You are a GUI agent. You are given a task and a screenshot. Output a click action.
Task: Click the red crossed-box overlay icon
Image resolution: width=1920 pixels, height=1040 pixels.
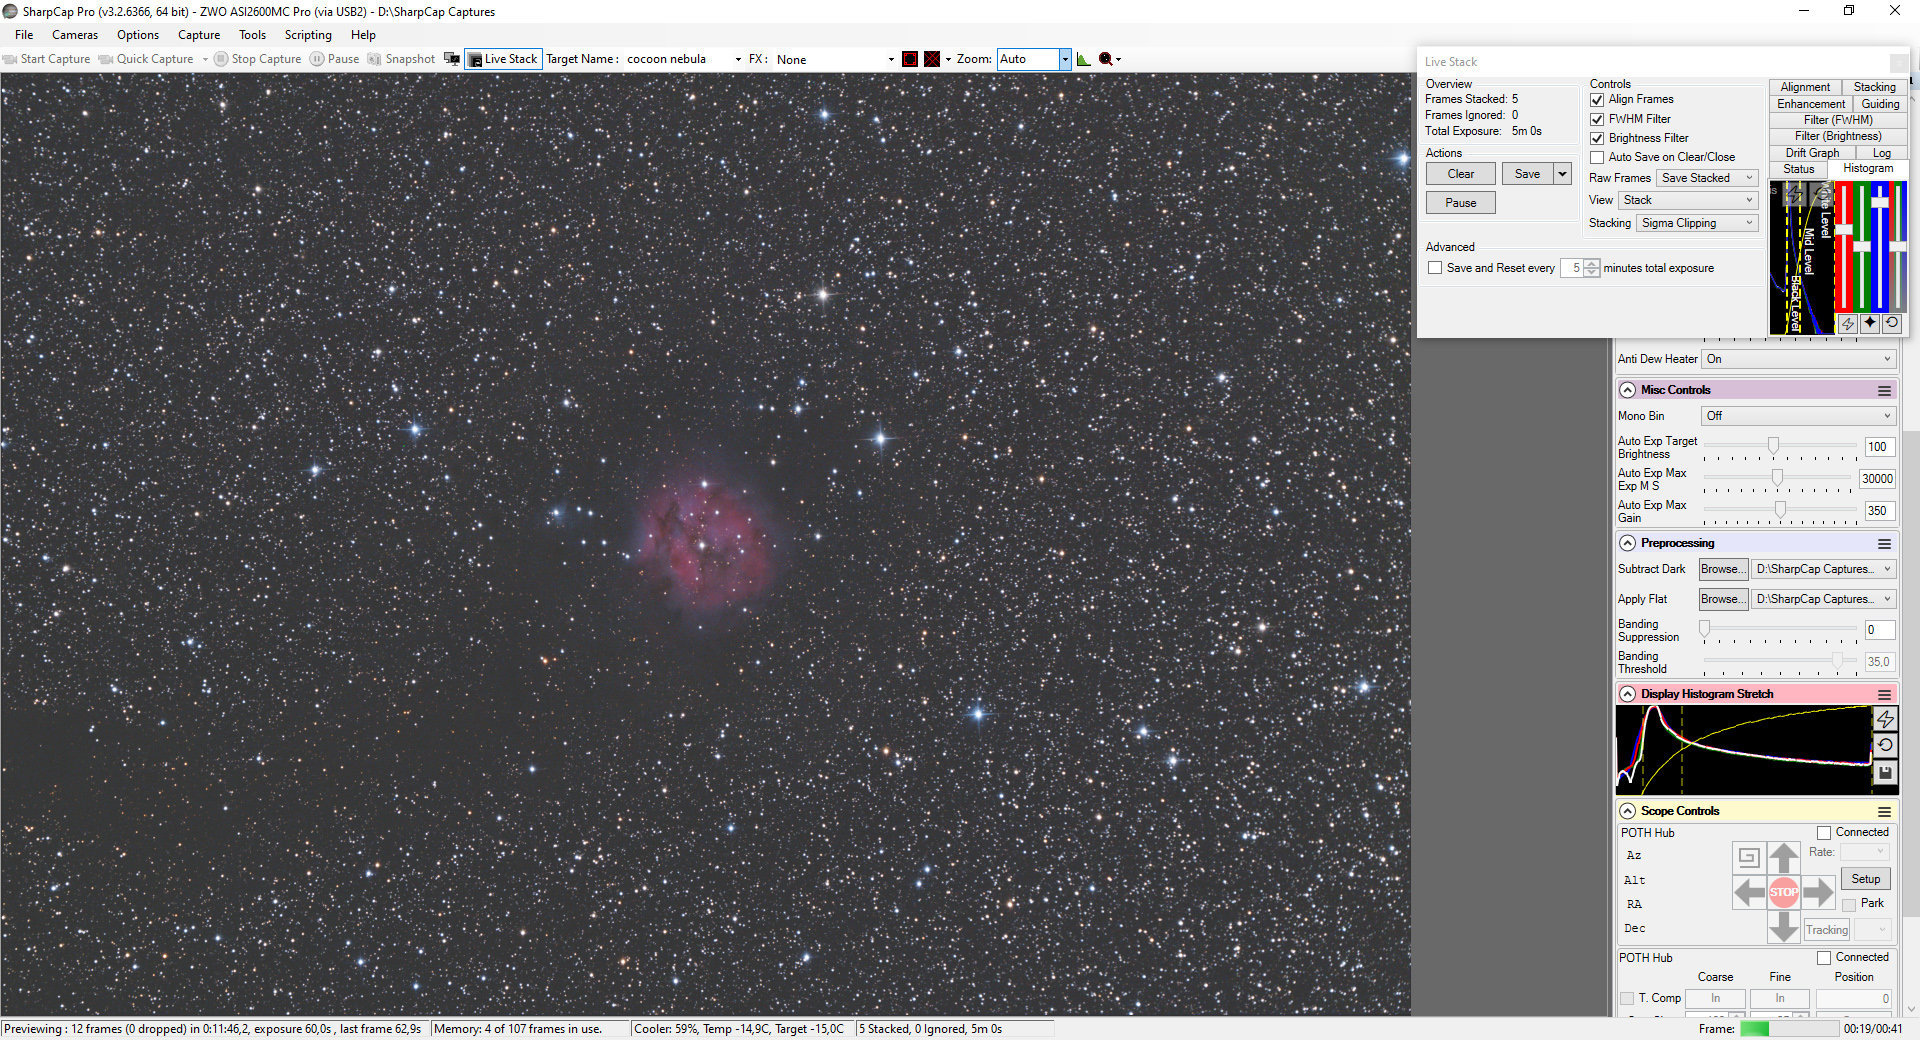tap(932, 59)
